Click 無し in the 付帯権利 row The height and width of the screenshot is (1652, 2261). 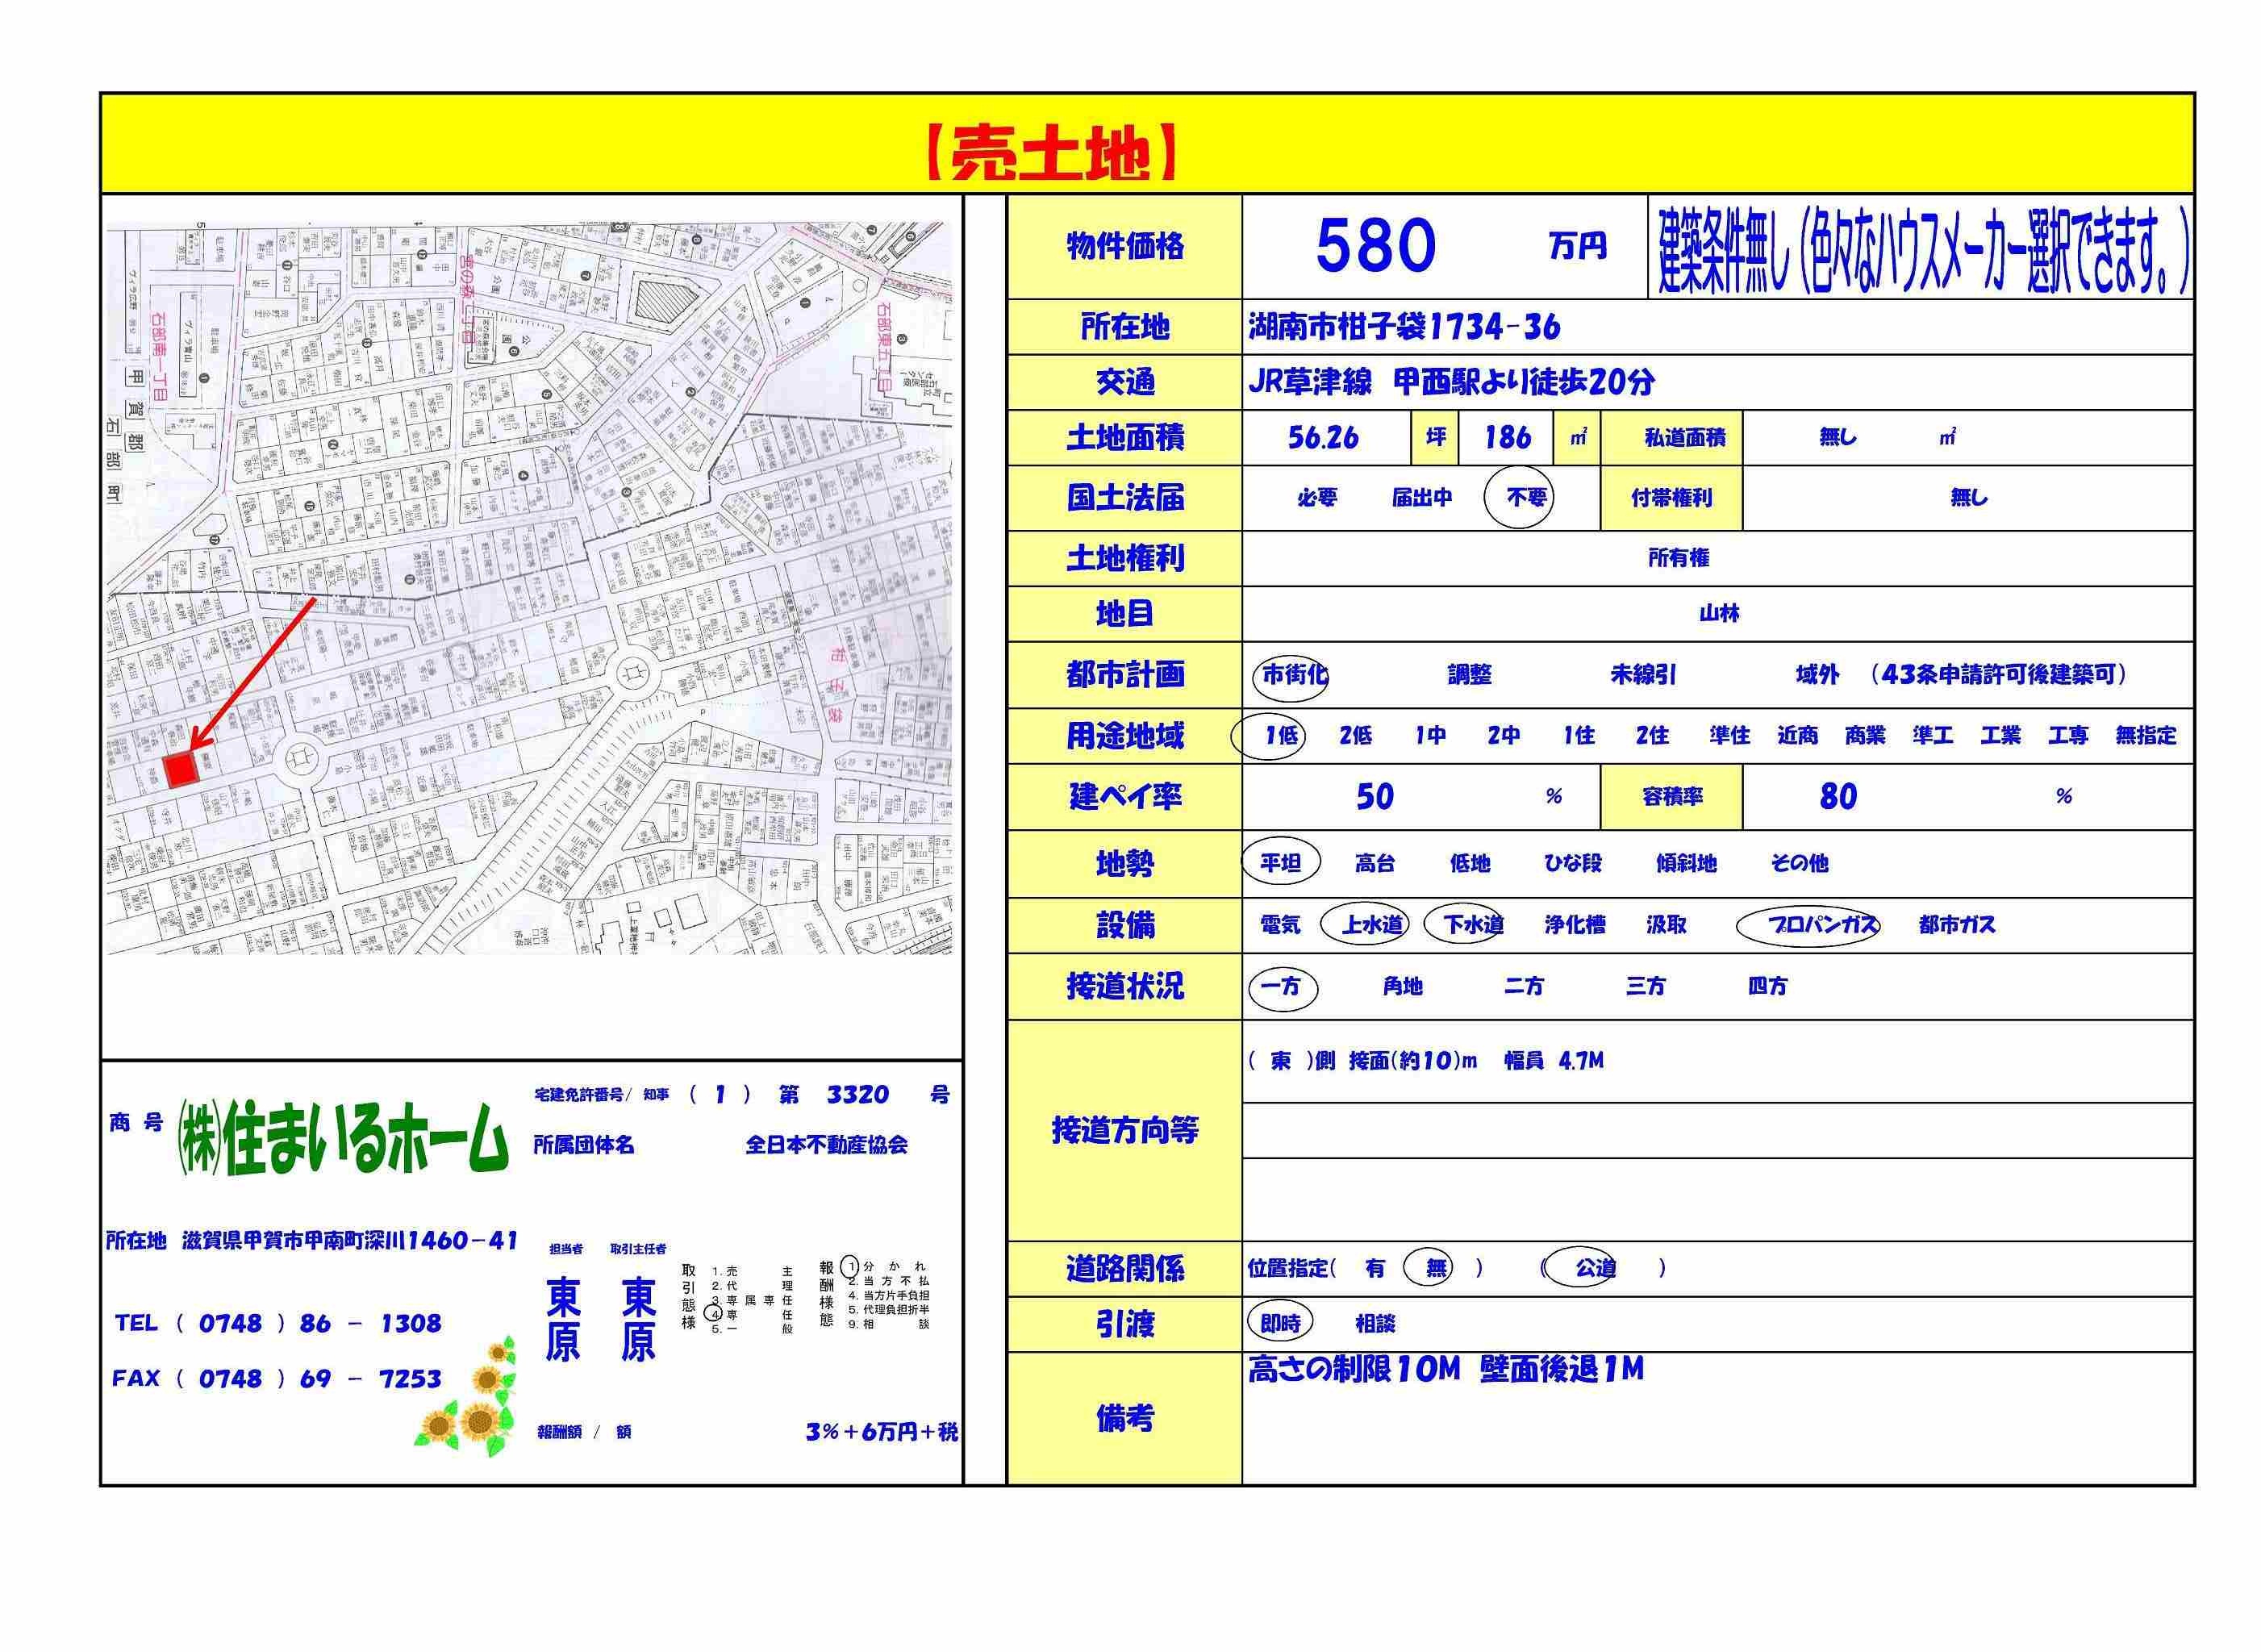click(1968, 498)
